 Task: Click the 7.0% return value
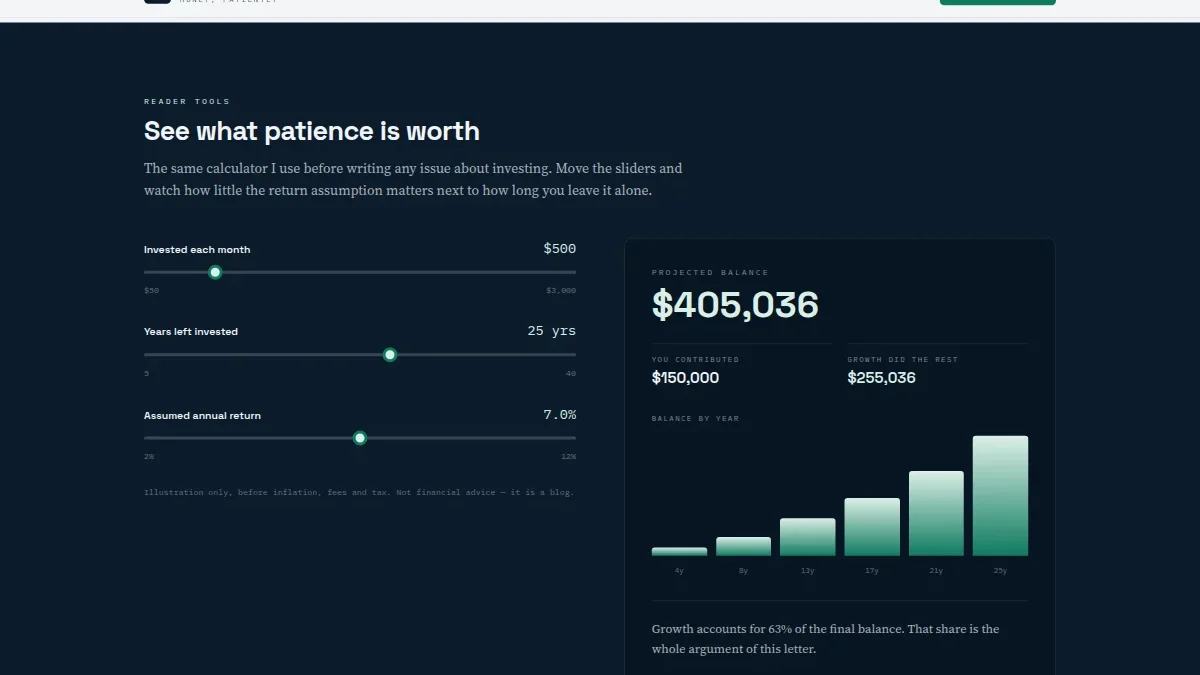click(560, 414)
